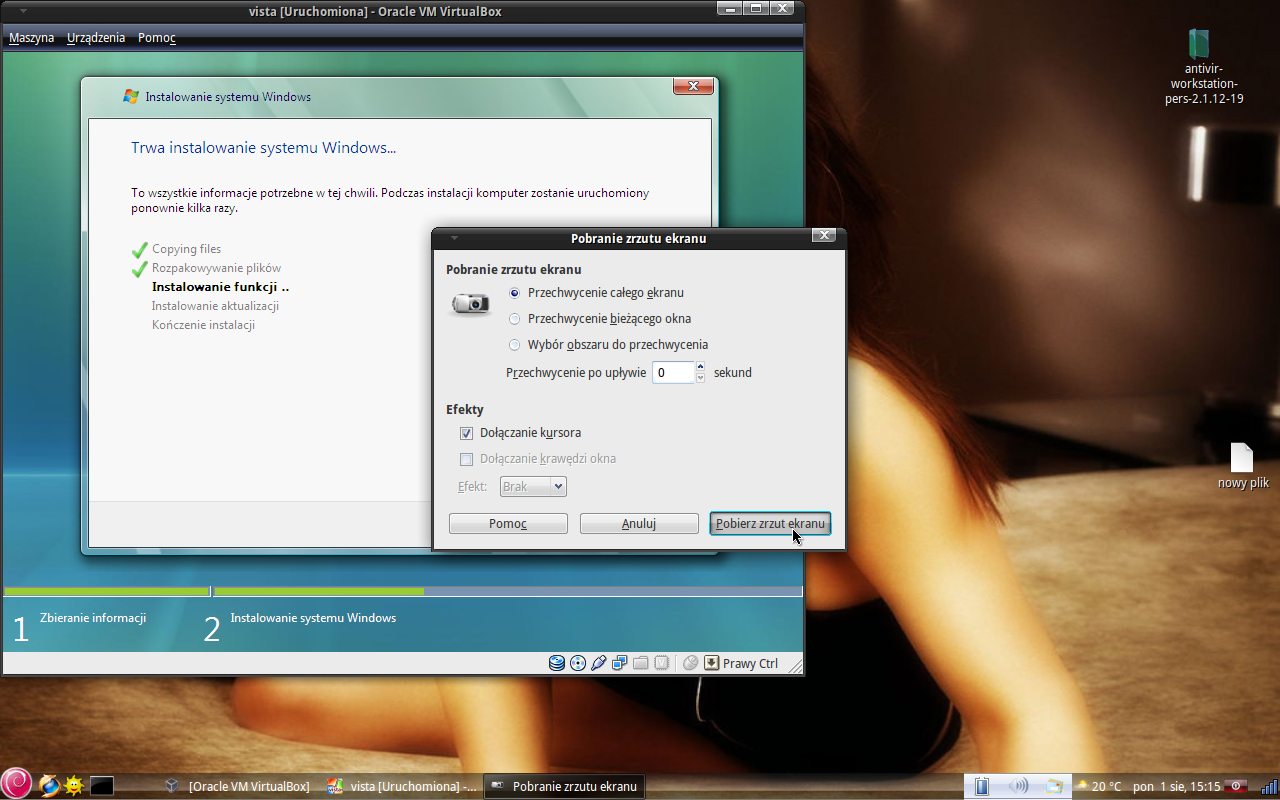Open the window menu arrow in screenshot dialog titlebar

[x=454, y=238]
